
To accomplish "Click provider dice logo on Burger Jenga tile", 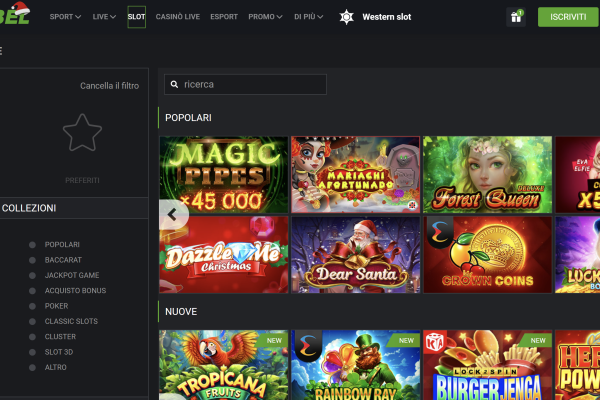I will 435,342.
